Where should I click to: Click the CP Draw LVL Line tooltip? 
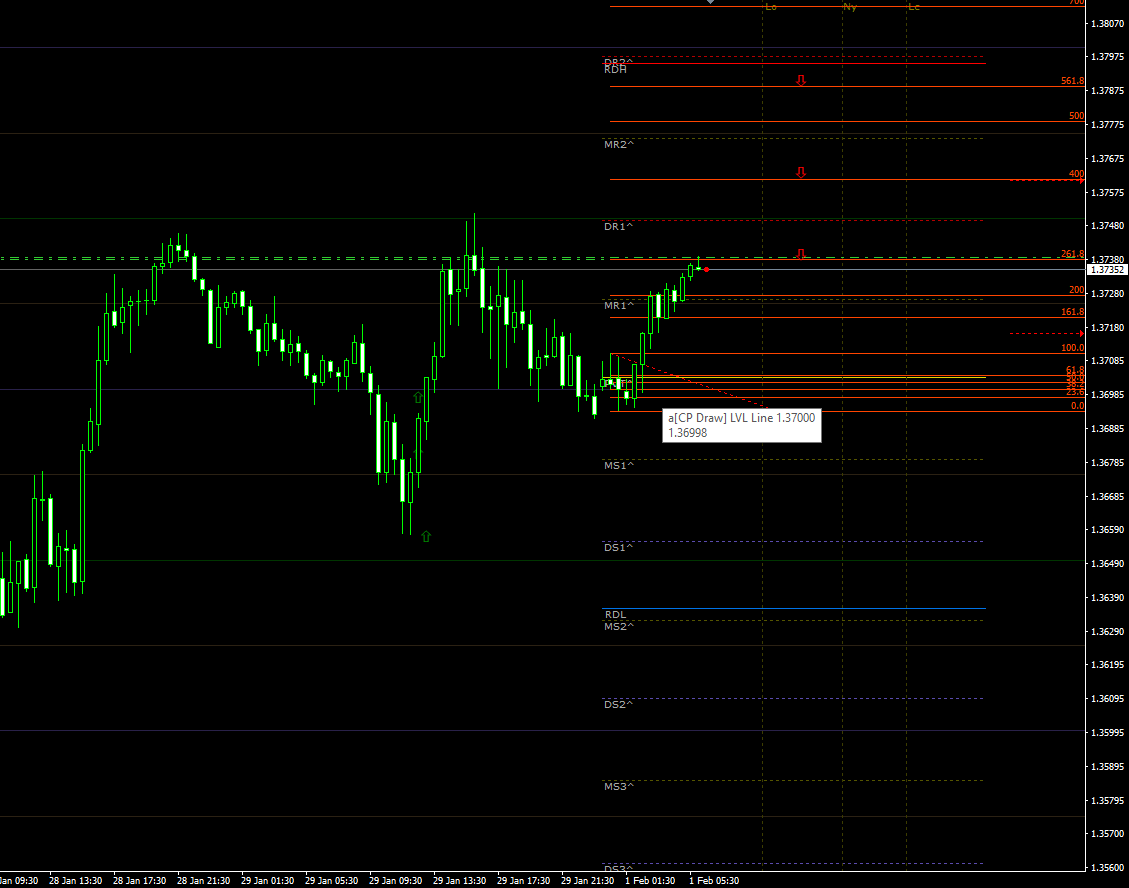tap(741, 425)
